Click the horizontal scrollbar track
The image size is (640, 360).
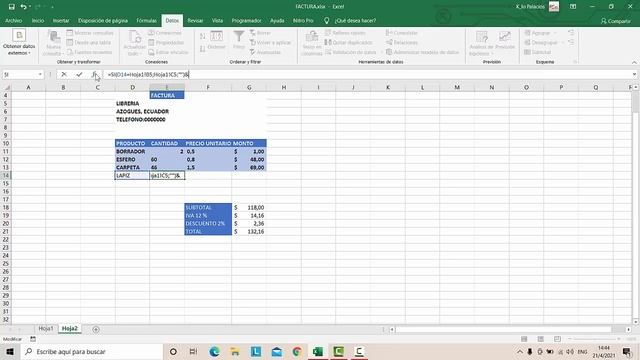point(503,329)
